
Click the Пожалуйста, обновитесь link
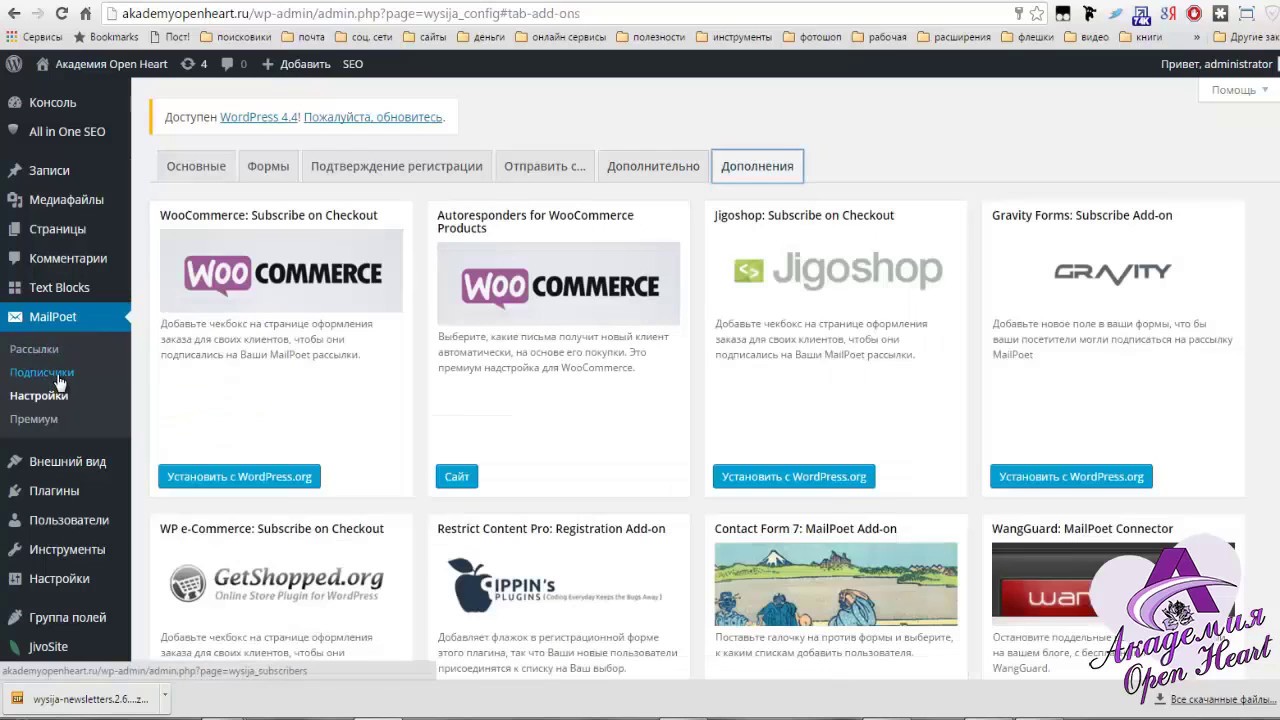click(x=372, y=117)
